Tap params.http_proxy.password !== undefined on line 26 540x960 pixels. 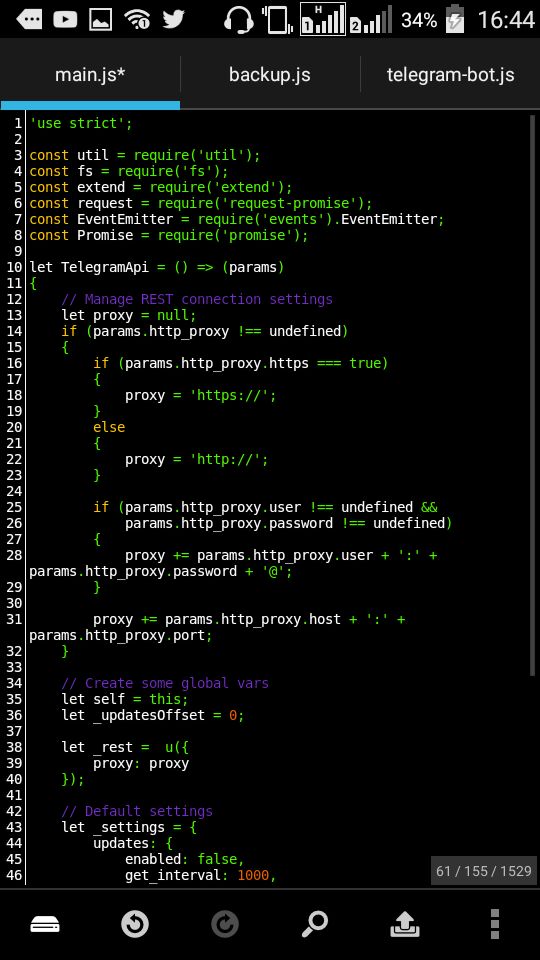[x=285, y=523]
